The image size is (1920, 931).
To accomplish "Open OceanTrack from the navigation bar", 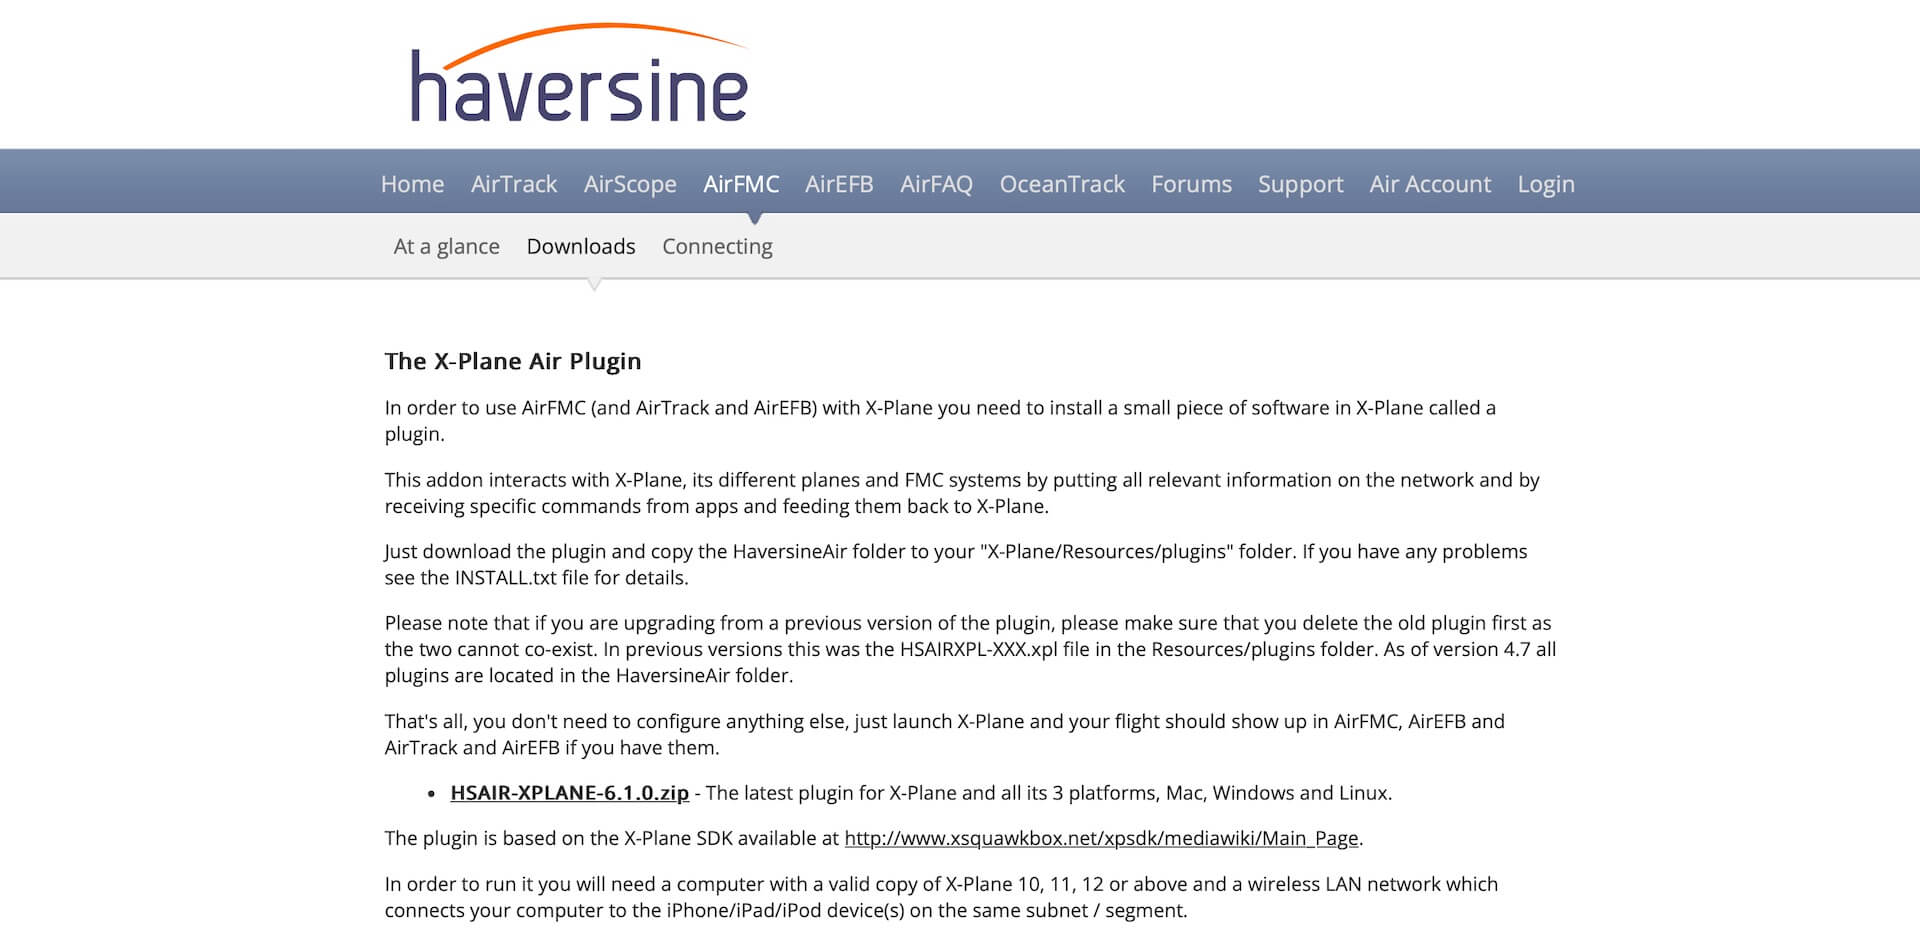I will pos(1062,184).
